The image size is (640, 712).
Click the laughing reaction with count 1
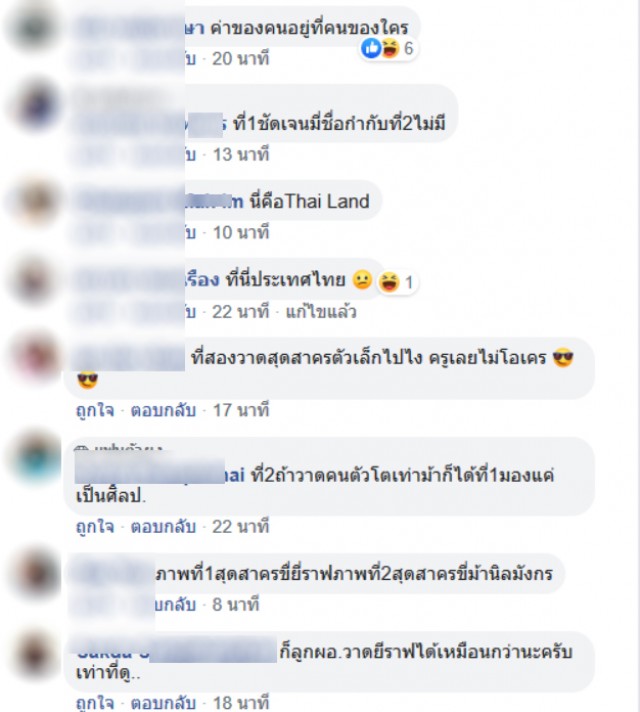pos(388,282)
